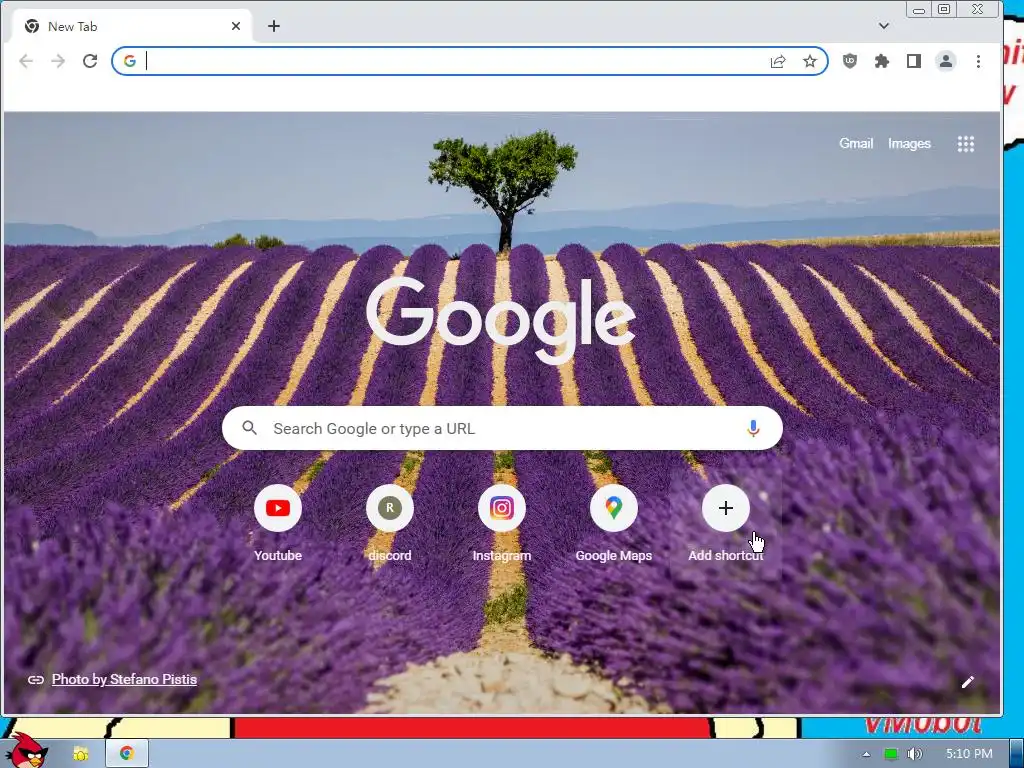Toggle the browser side panel

click(x=914, y=61)
